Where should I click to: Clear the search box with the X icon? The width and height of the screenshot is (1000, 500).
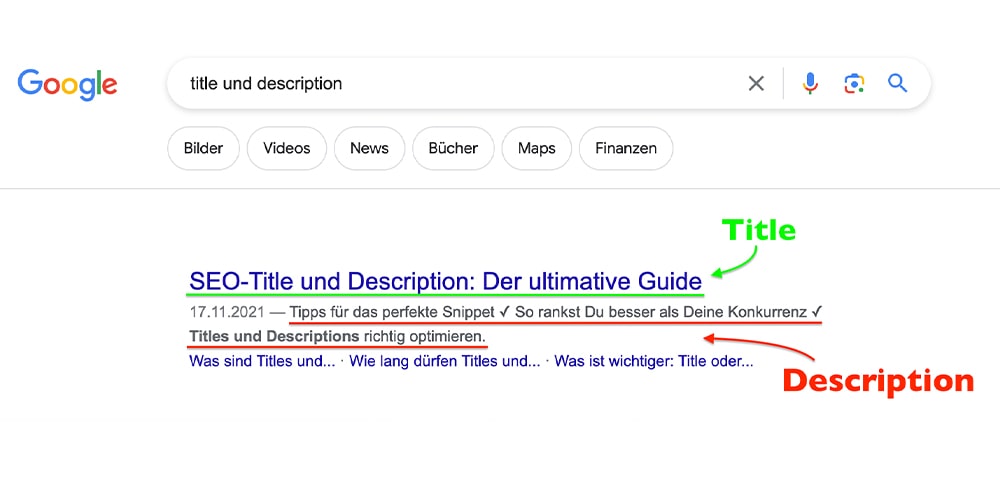(756, 84)
